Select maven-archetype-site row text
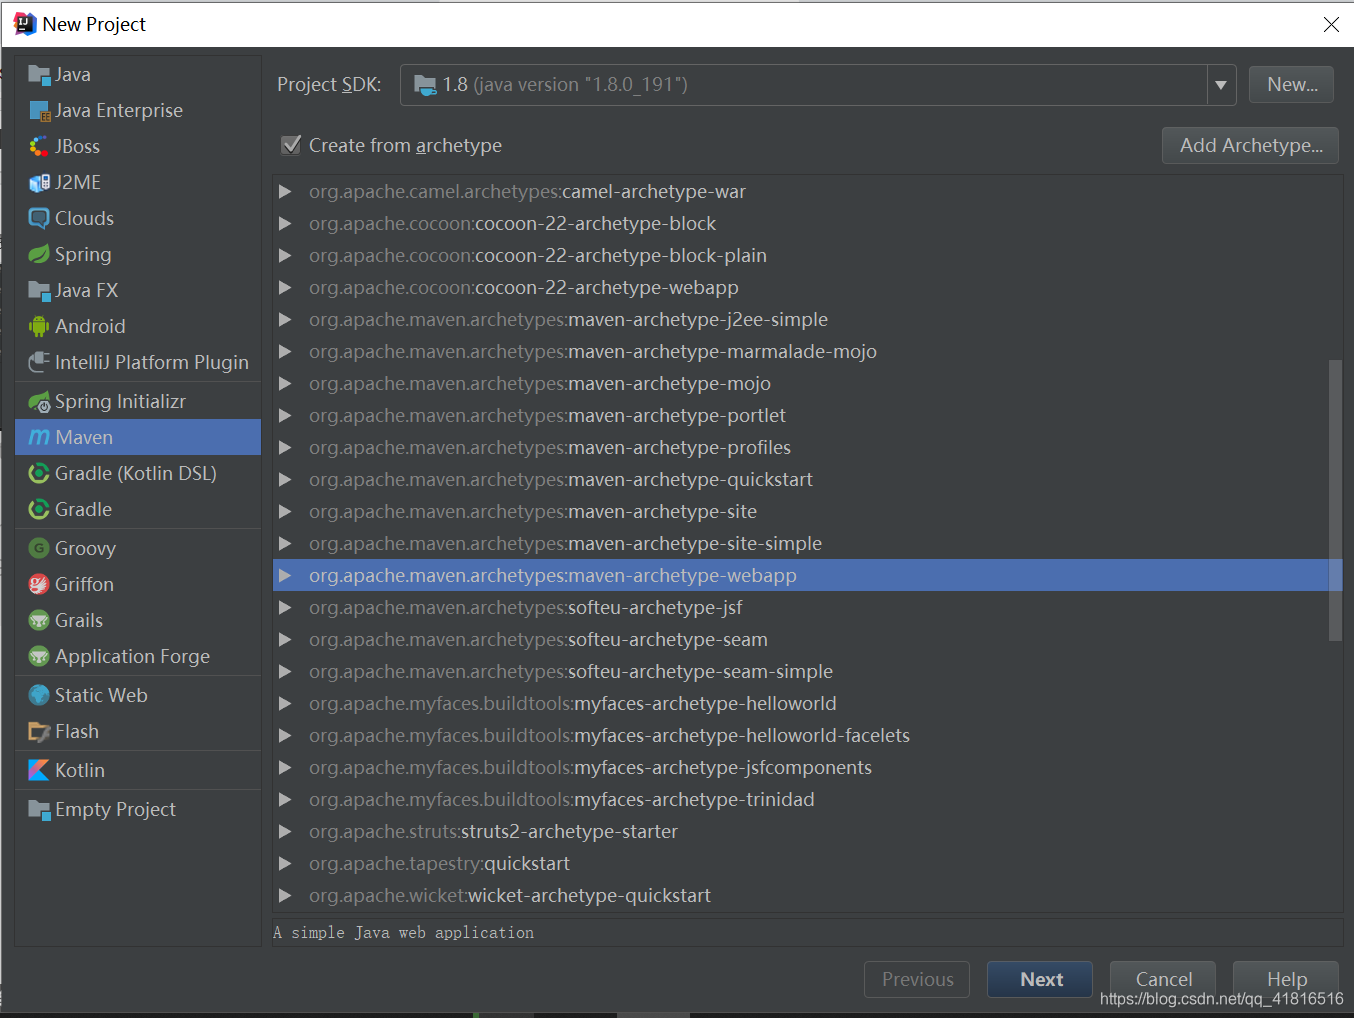1354x1018 pixels. click(x=533, y=511)
